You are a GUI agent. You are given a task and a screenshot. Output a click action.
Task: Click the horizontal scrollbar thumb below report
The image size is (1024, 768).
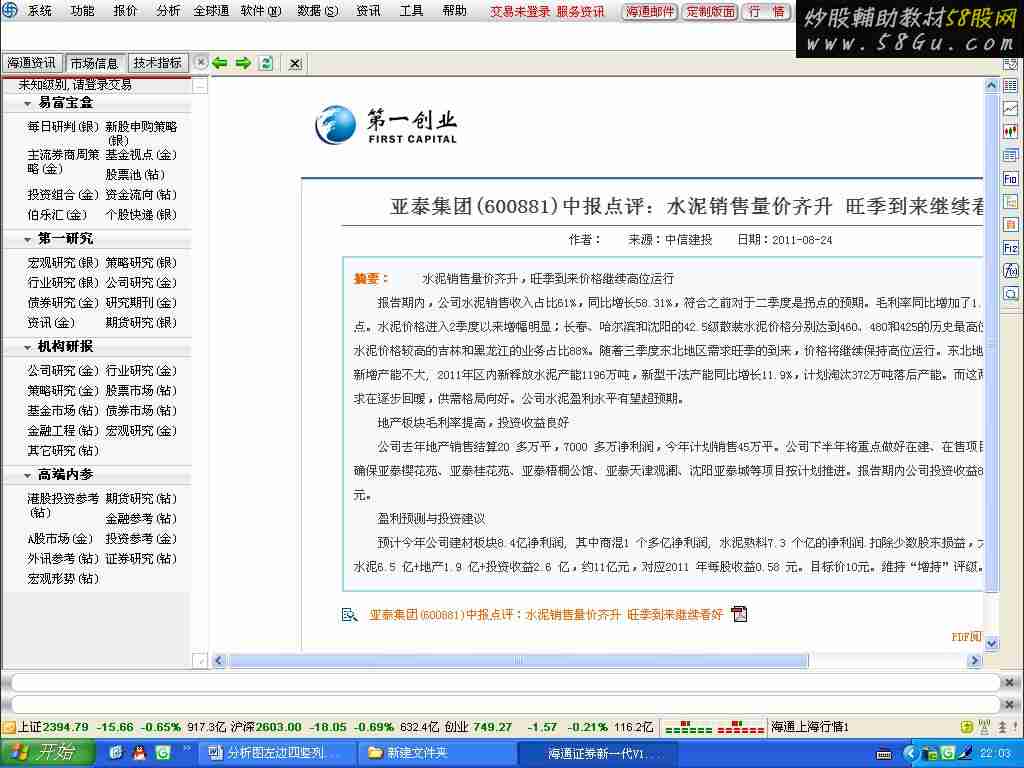519,660
